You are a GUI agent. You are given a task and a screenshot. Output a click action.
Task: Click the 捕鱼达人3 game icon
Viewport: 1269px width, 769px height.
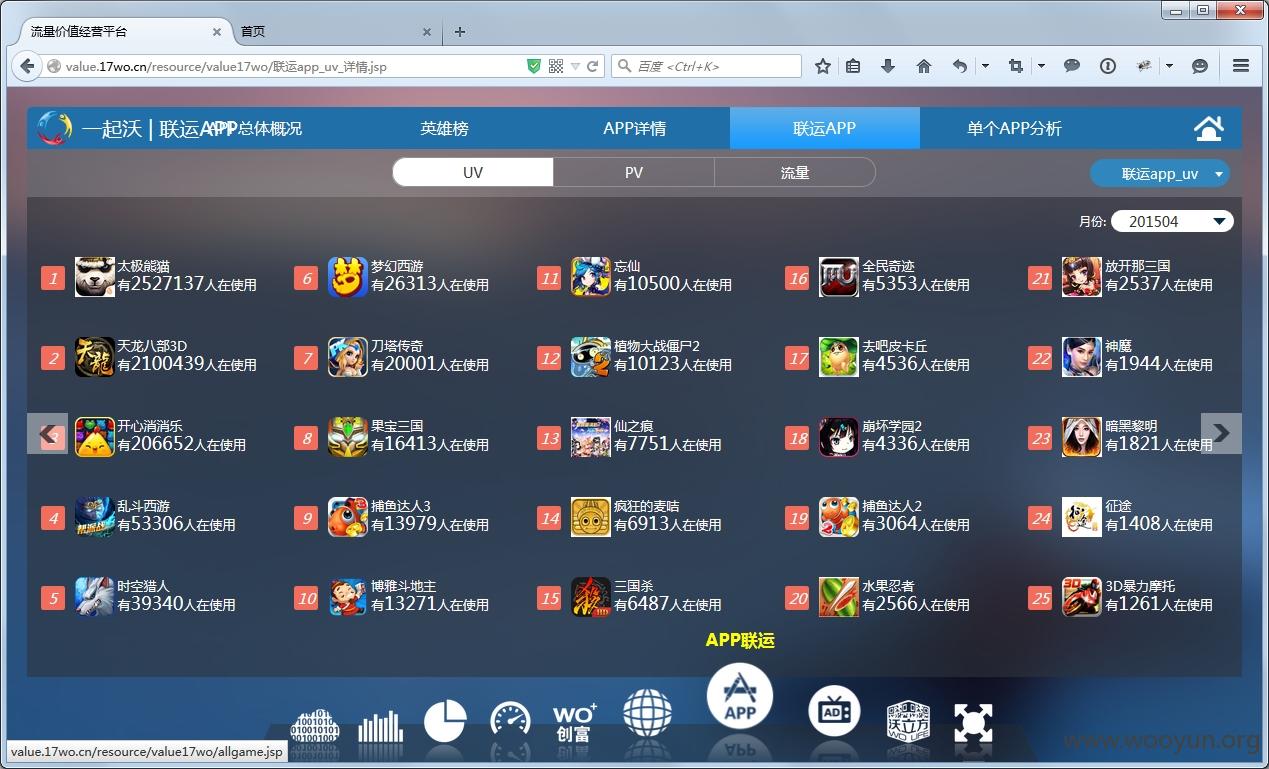pos(348,517)
